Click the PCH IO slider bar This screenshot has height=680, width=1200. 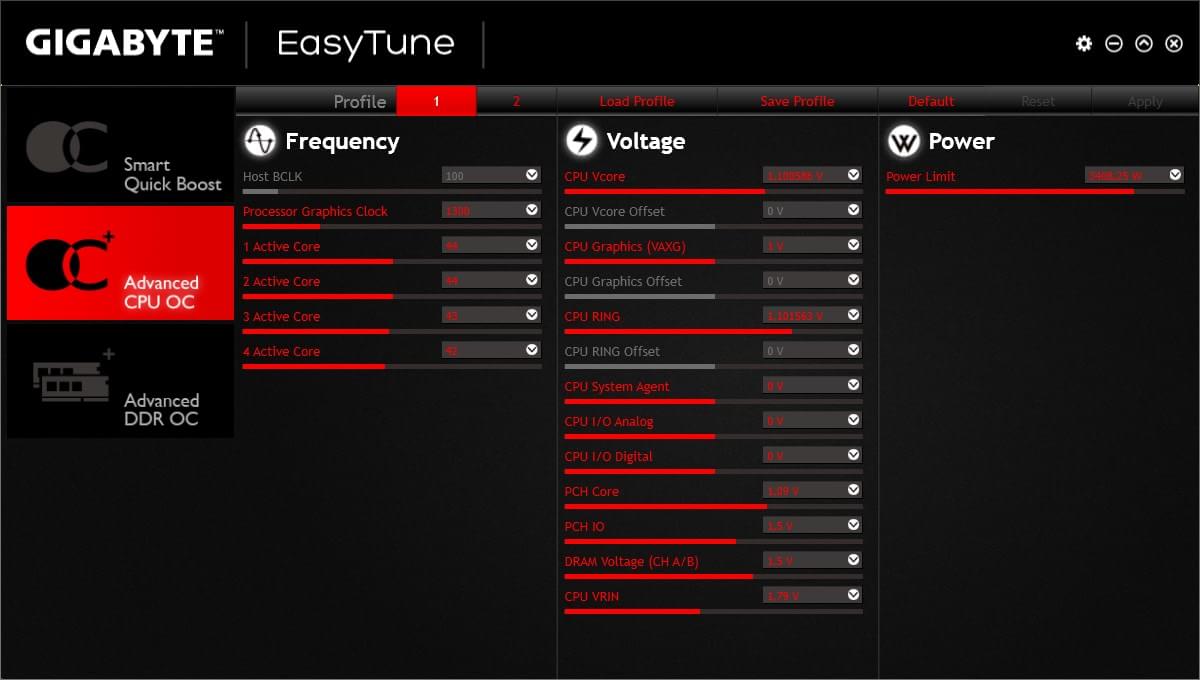[713, 541]
